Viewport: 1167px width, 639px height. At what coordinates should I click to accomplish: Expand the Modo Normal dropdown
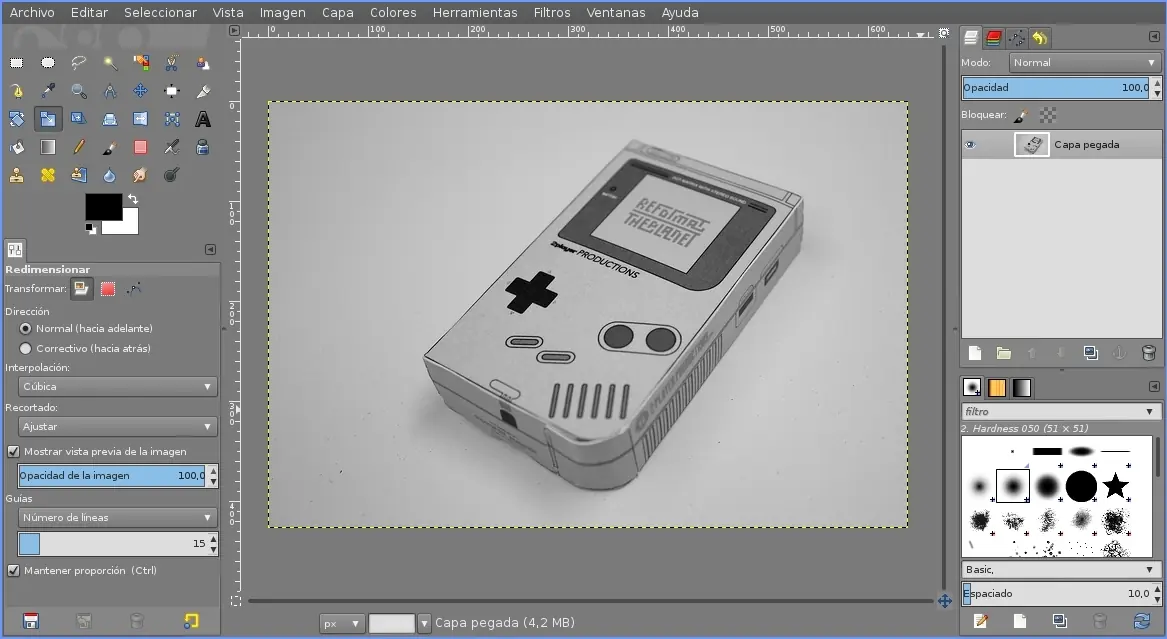tap(1083, 62)
